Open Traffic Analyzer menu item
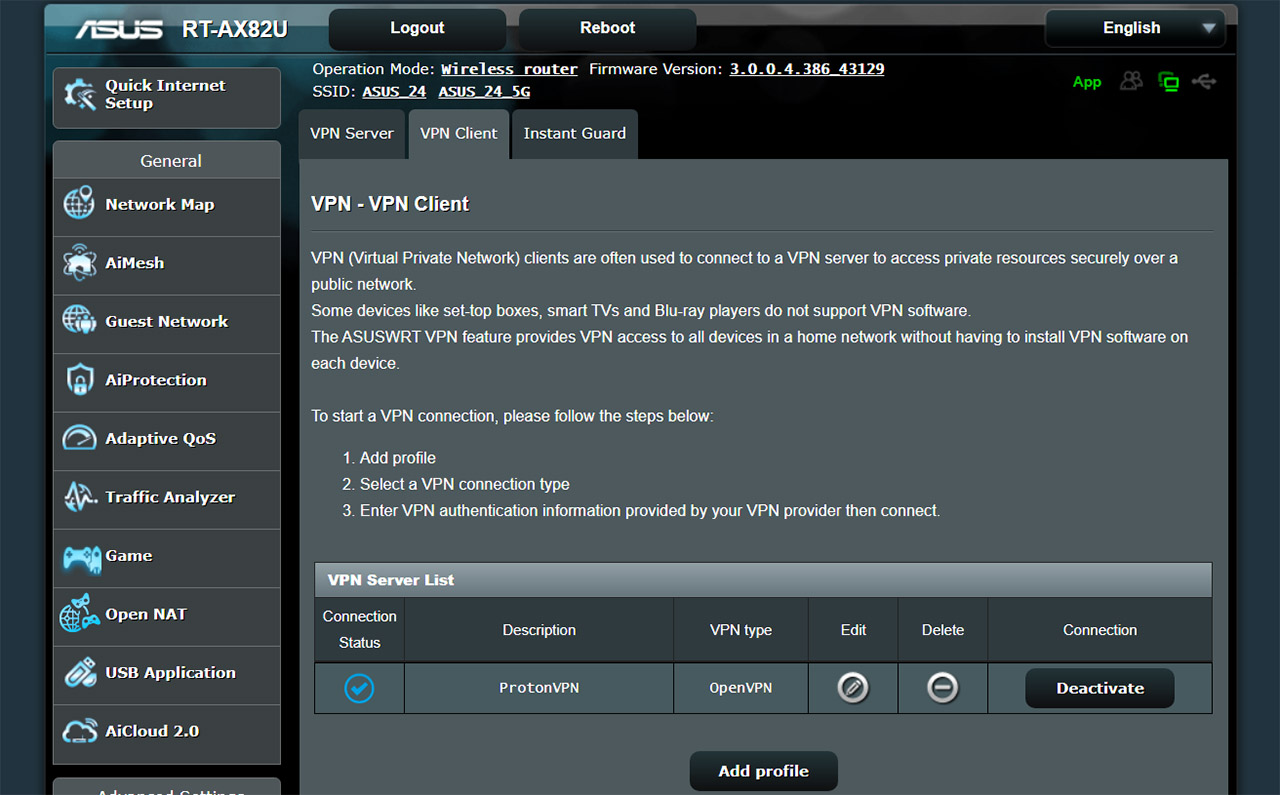This screenshot has height=795, width=1280. [x=167, y=500]
